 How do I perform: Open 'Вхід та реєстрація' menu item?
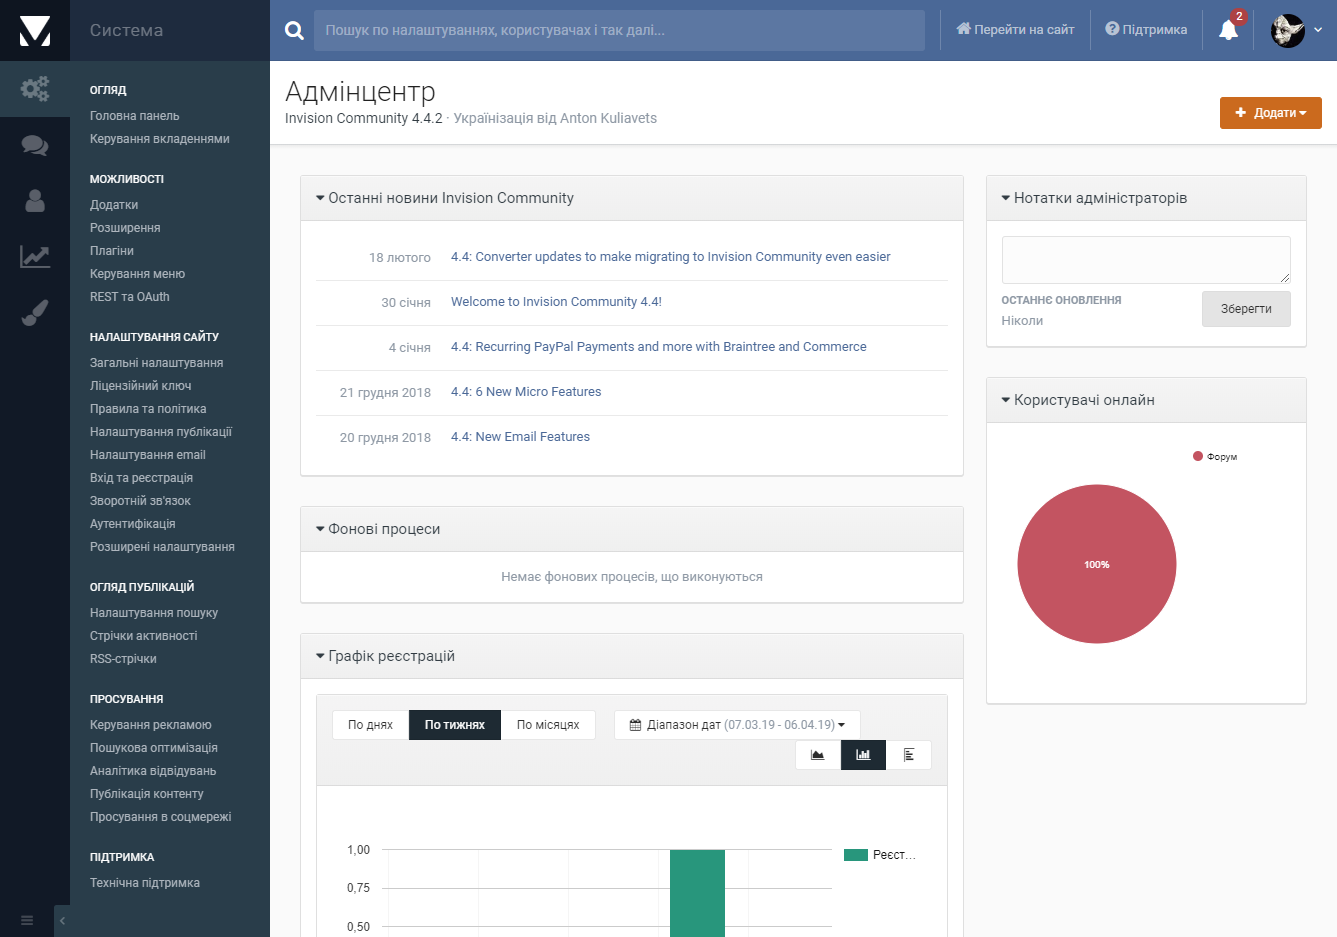(x=141, y=478)
